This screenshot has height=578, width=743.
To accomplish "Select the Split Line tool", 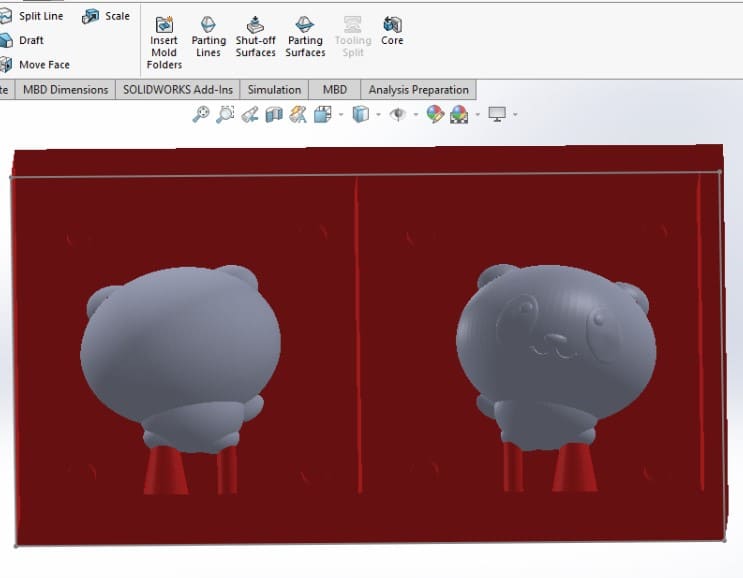I will pos(32,16).
